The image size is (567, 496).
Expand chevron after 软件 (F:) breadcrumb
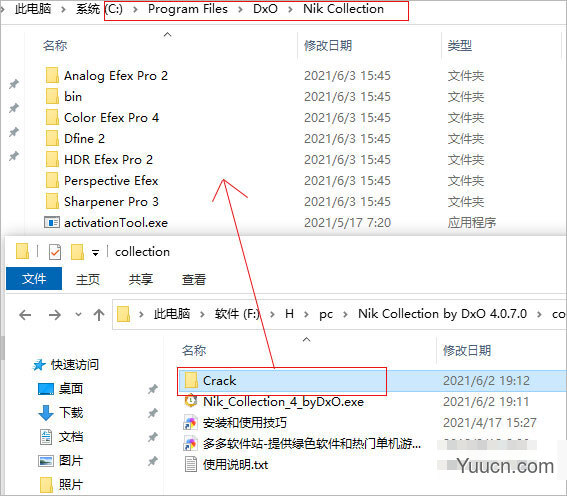click(272, 314)
